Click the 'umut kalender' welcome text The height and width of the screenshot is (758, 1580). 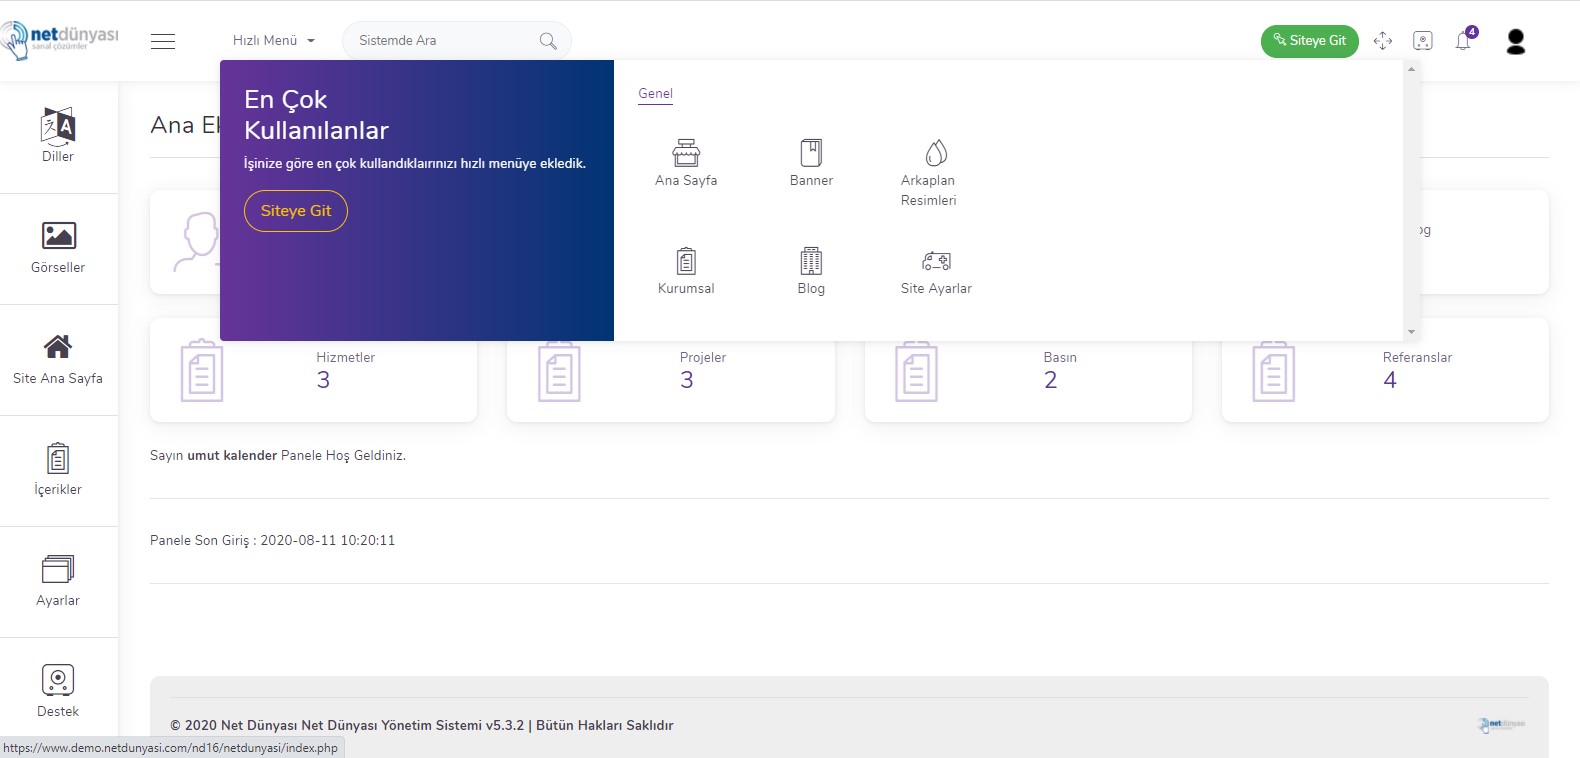point(232,455)
